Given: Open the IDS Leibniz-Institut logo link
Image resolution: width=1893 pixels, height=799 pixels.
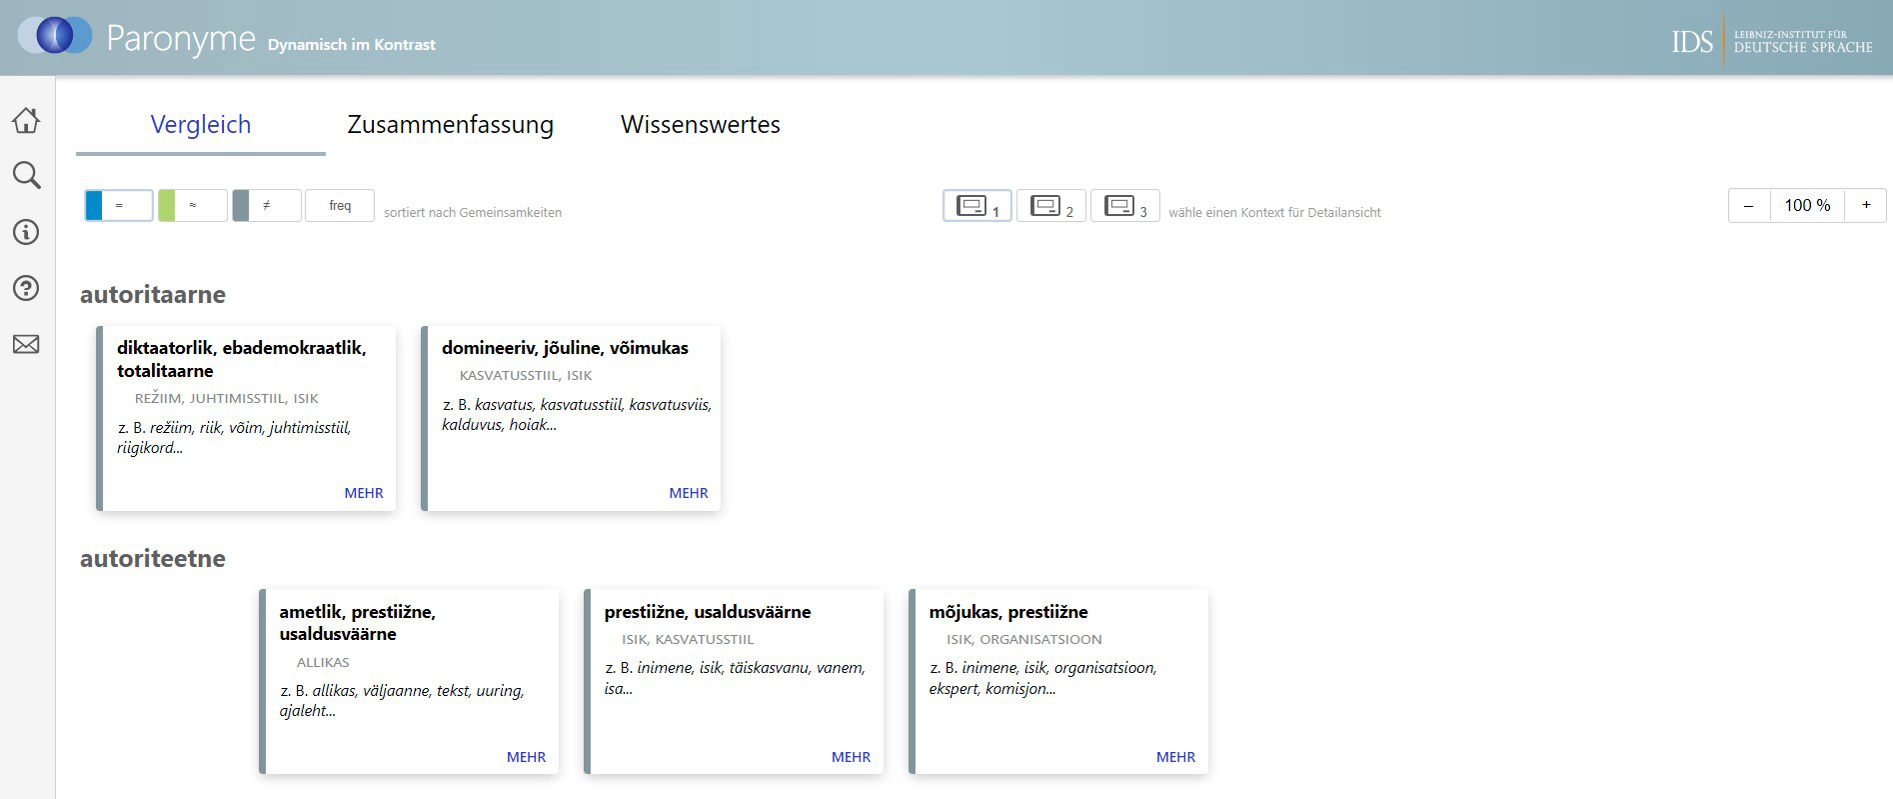Looking at the screenshot, I should (1771, 41).
